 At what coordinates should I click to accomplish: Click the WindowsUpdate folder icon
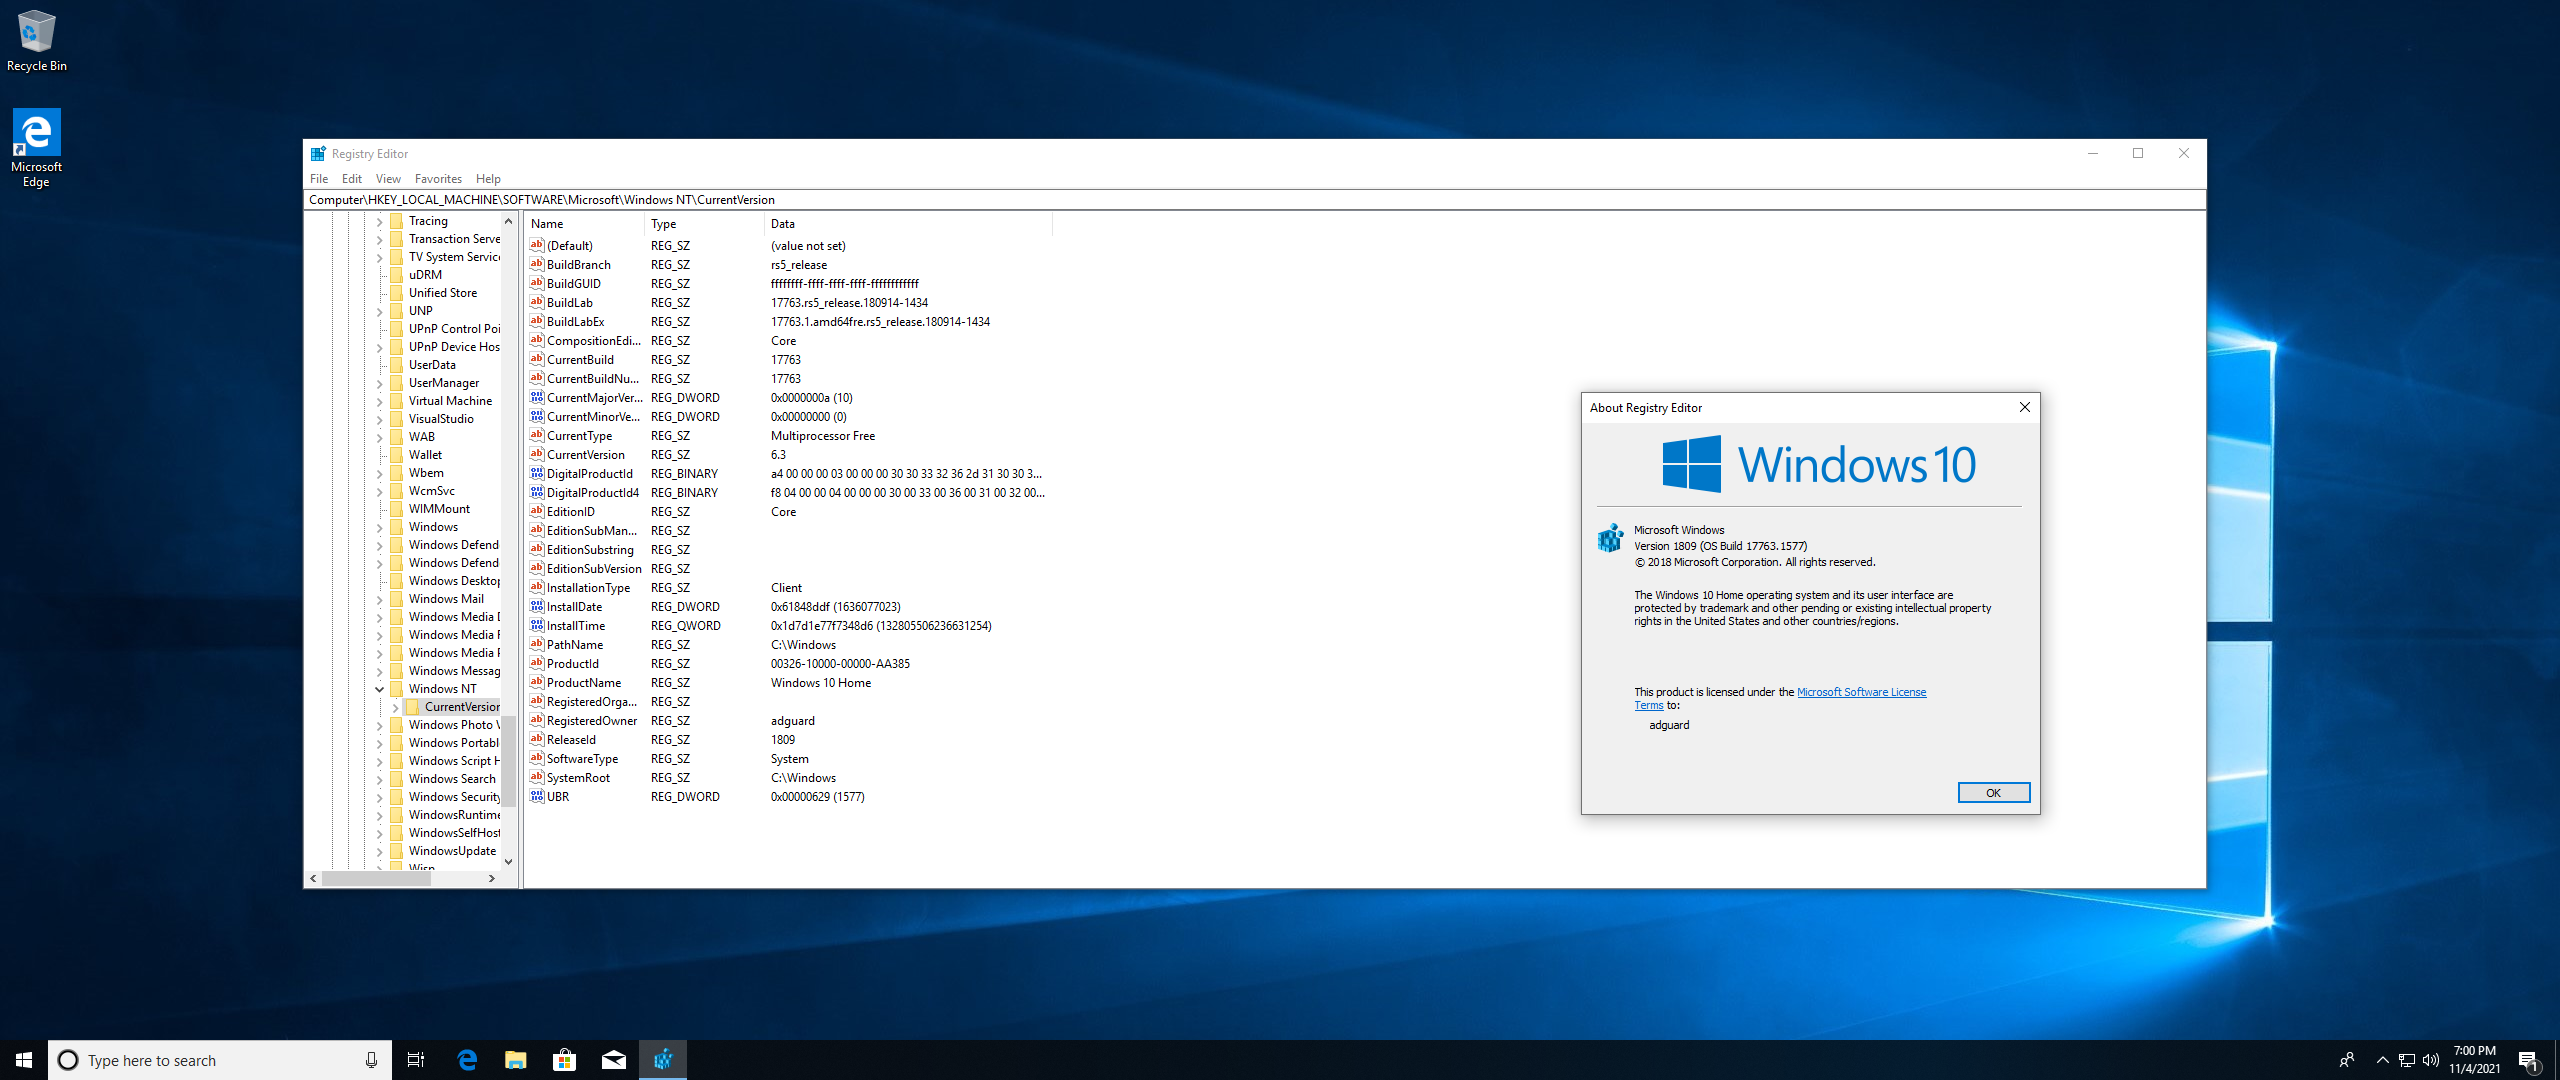pos(397,851)
